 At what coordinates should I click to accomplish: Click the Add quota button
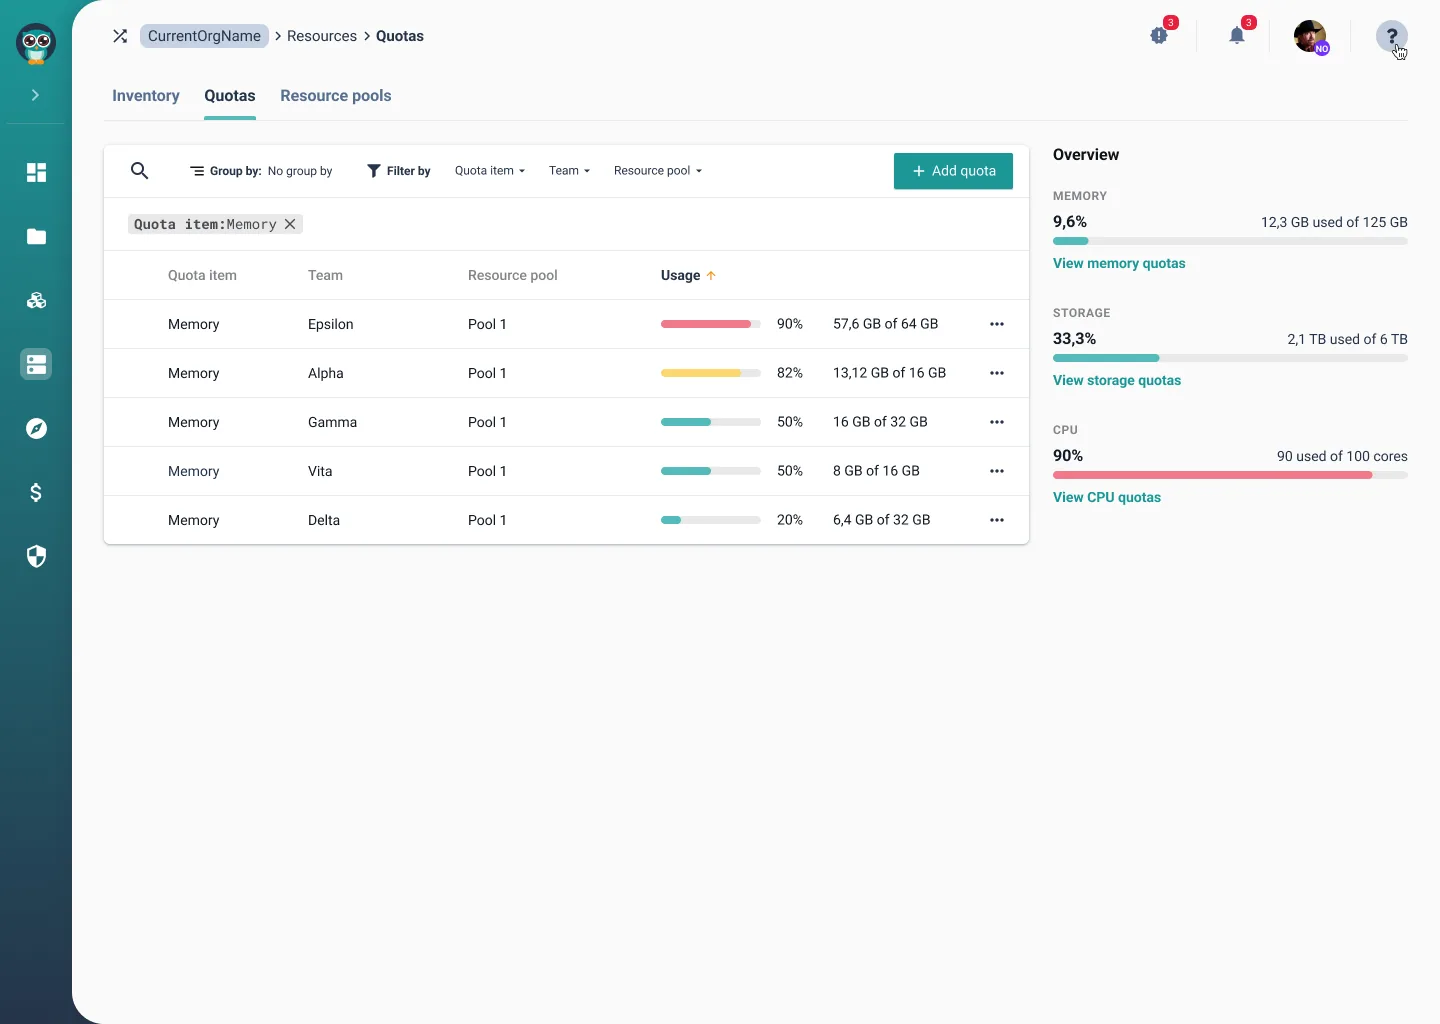pos(953,171)
